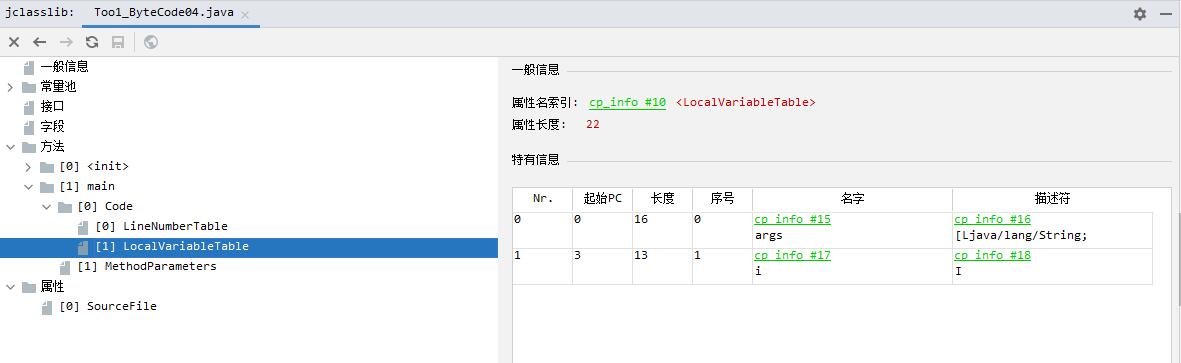Image resolution: width=1181 pixels, height=363 pixels.
Task: Select [1] MethodParameters tree item
Action: pos(147,266)
